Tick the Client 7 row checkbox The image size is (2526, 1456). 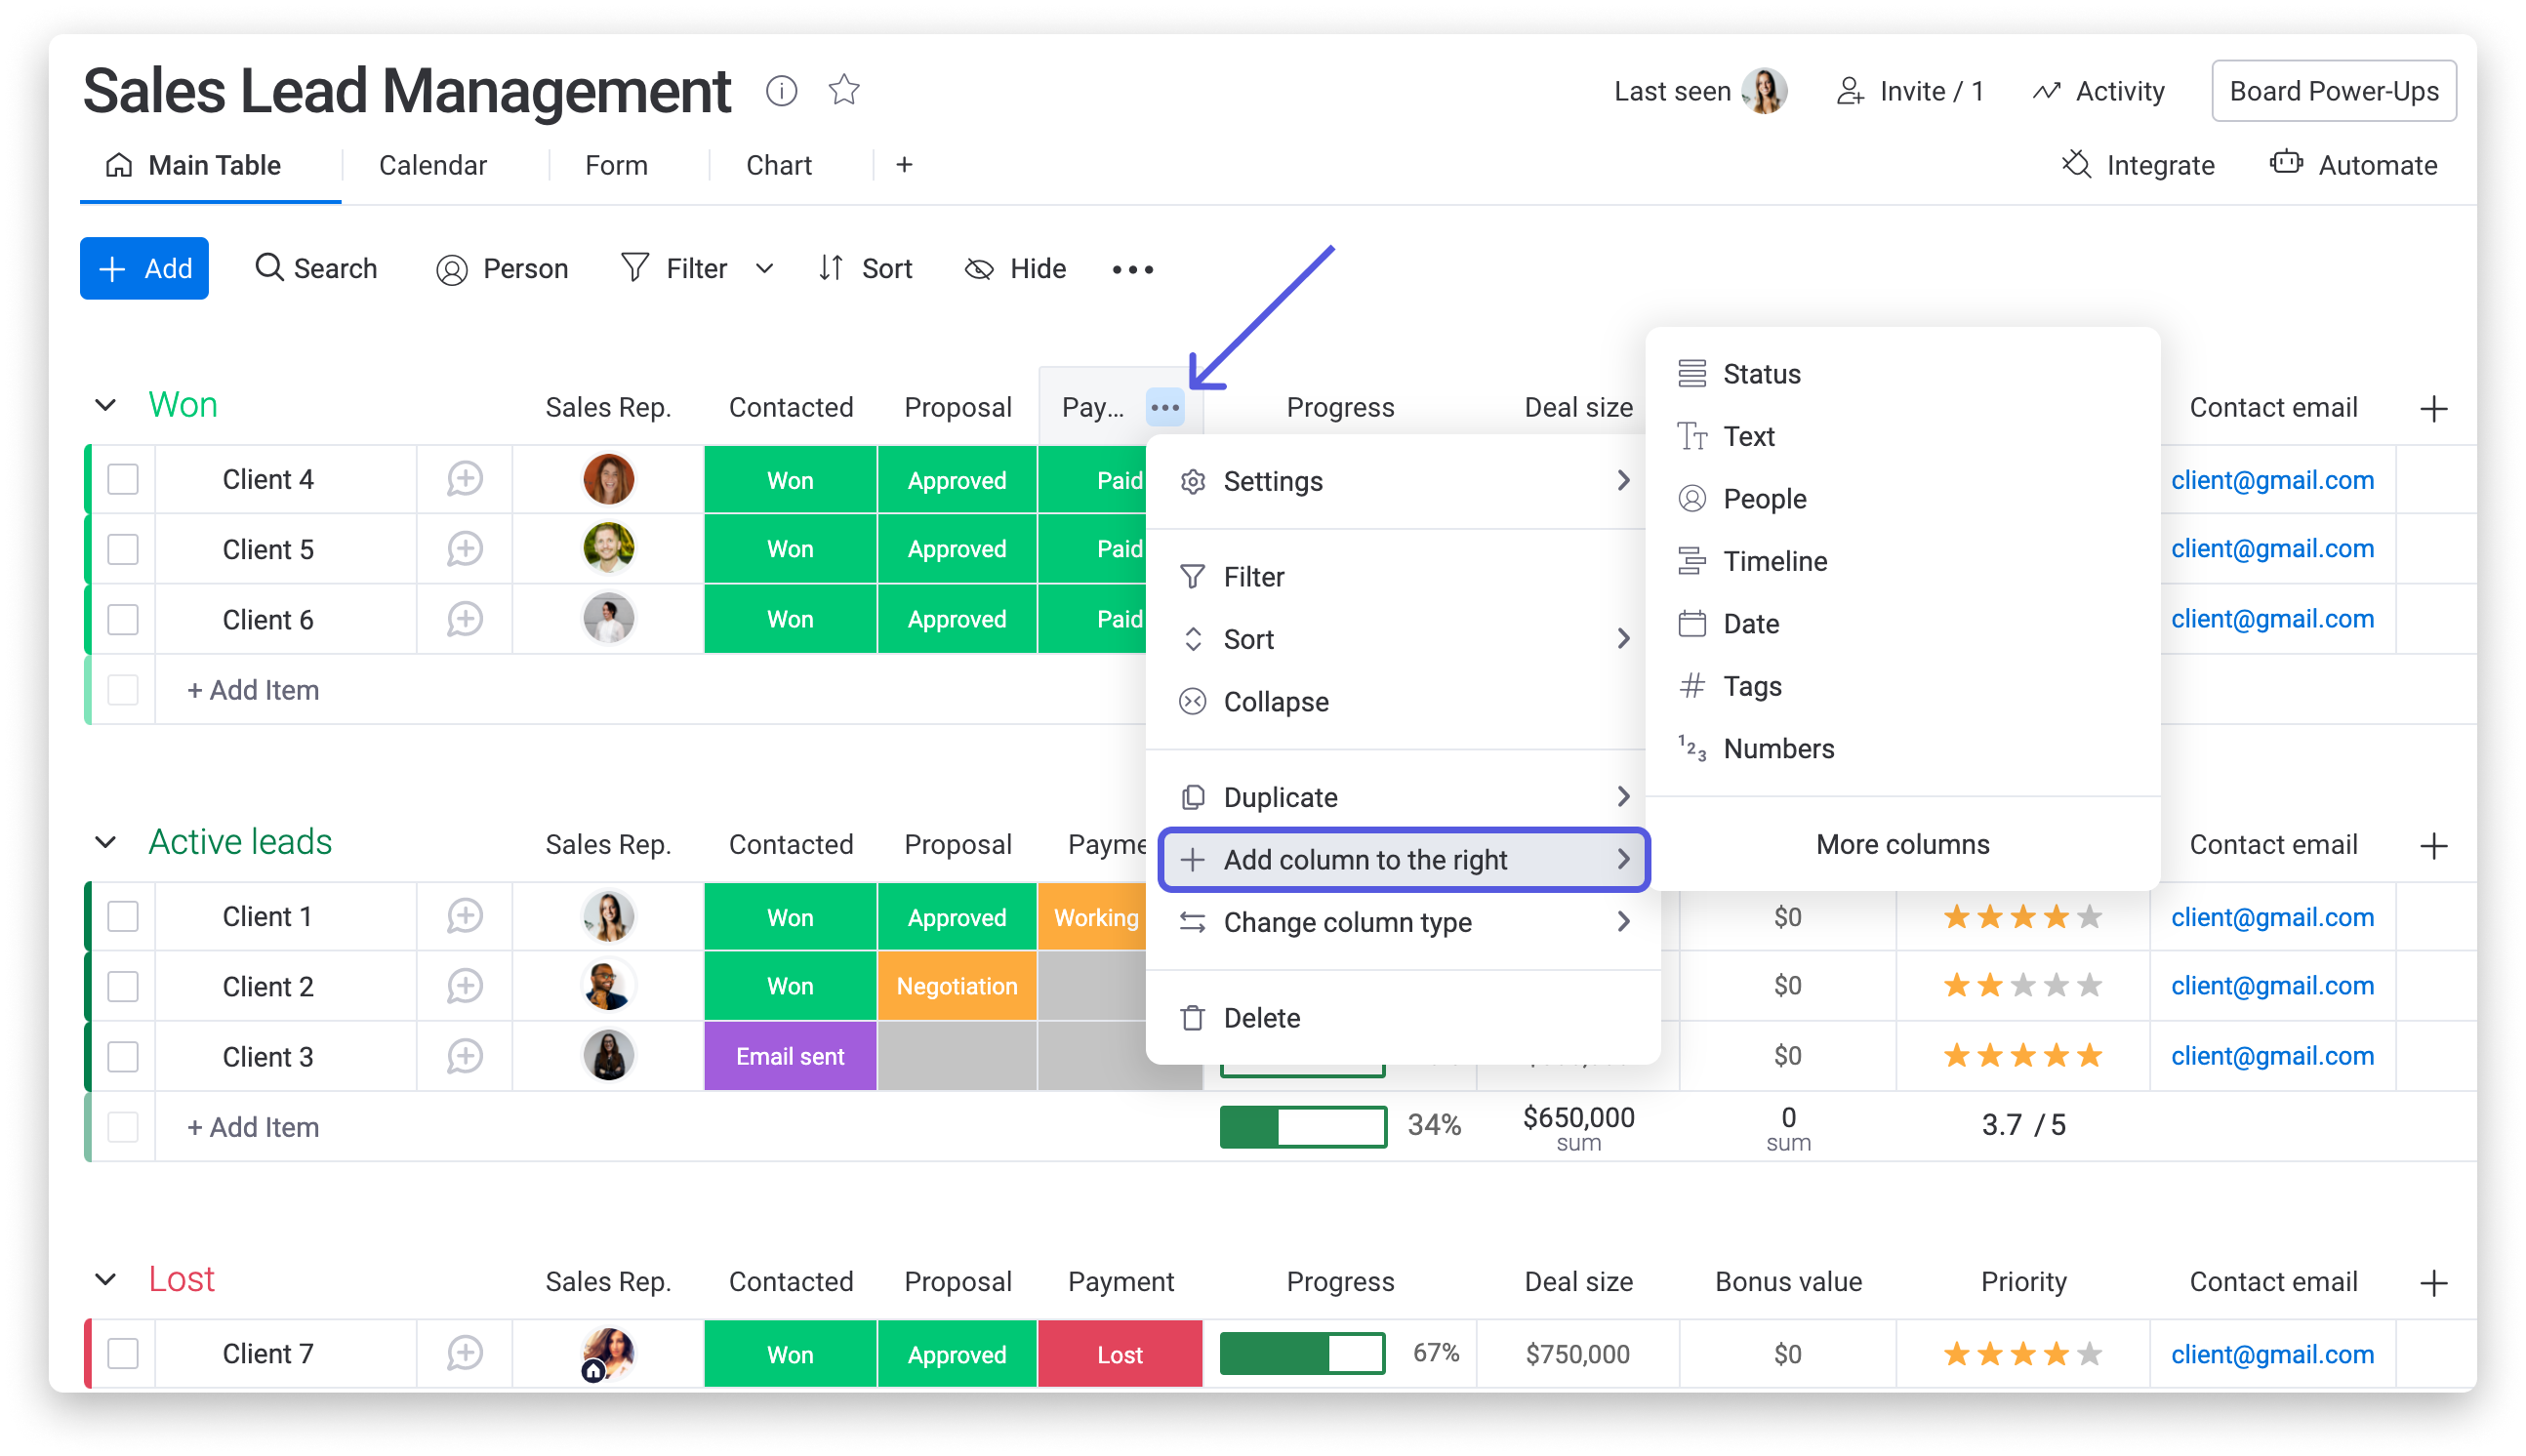coord(123,1353)
